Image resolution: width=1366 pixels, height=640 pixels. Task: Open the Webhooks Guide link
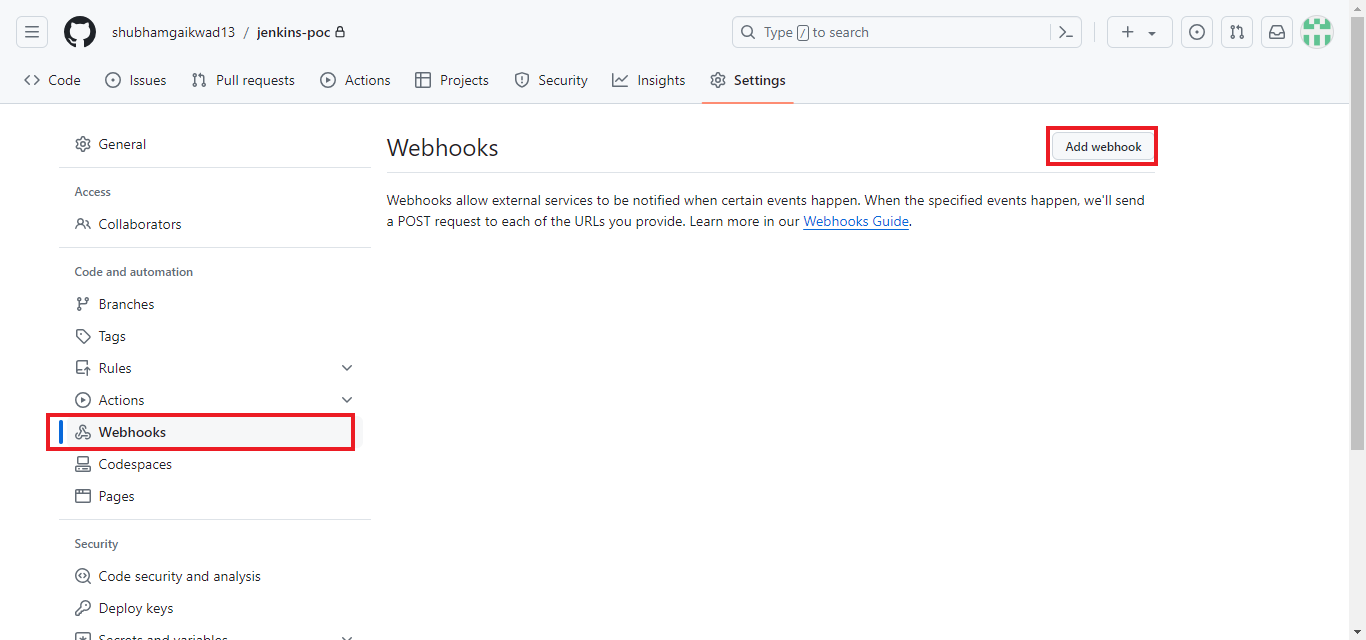(856, 222)
